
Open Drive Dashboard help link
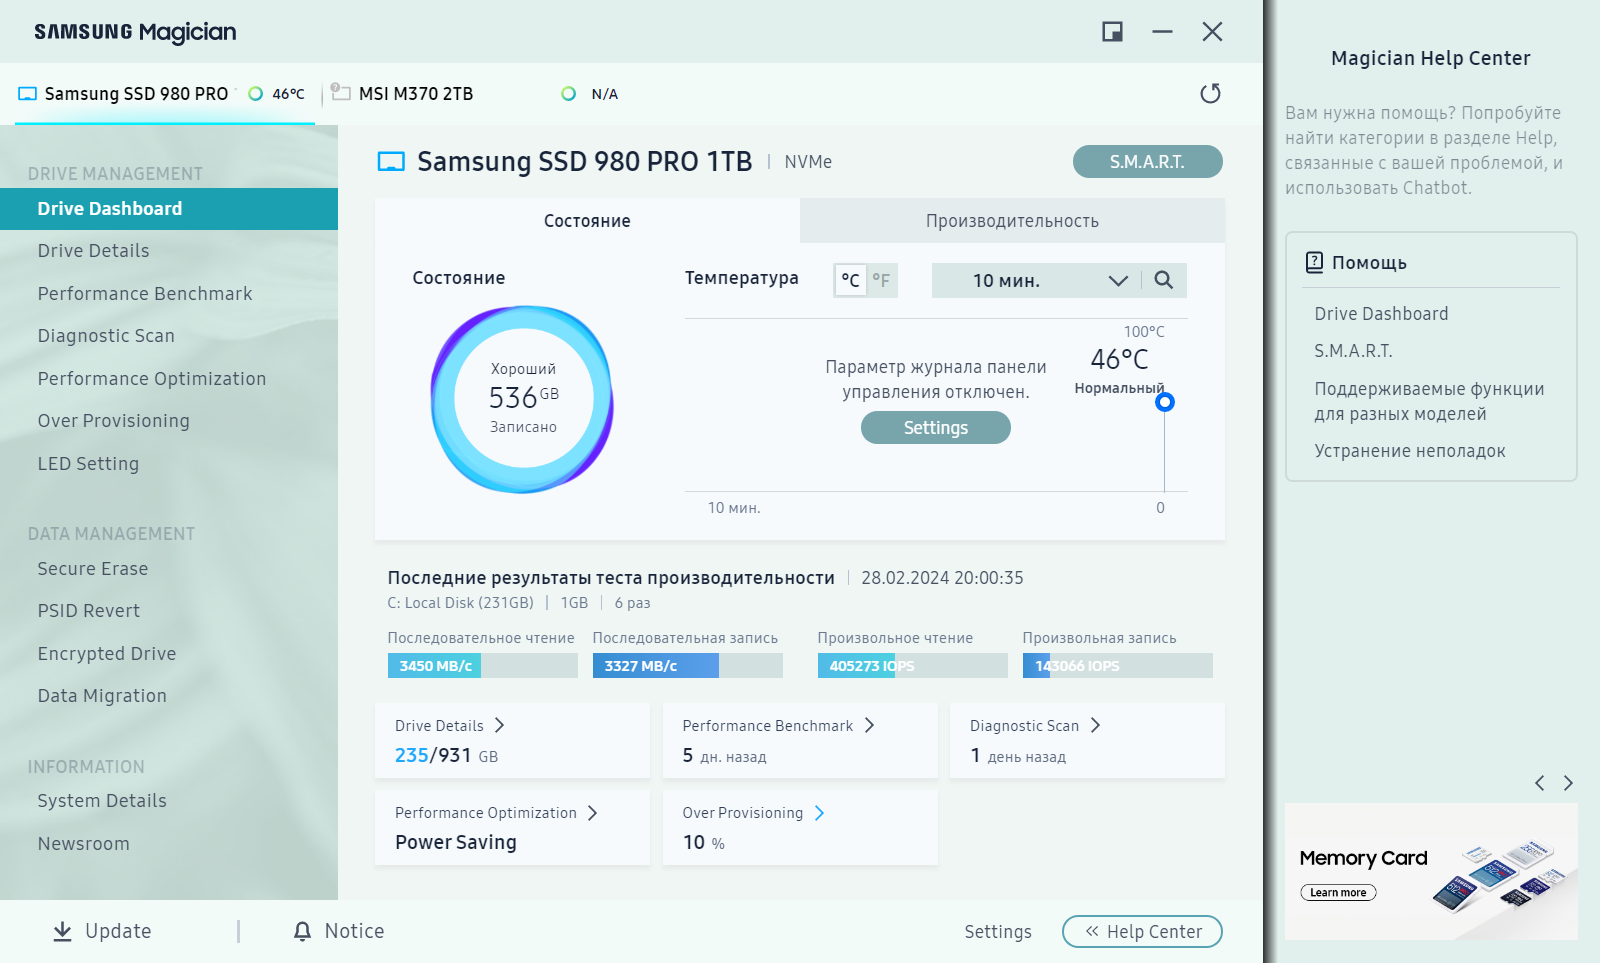coord(1381,314)
